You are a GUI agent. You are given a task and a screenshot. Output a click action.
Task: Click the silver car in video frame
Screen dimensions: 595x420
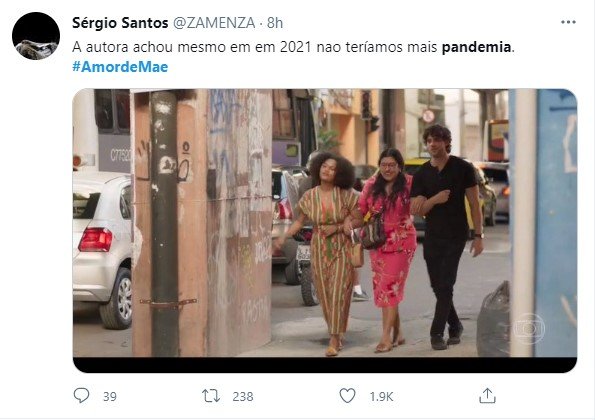pyautogui.click(x=102, y=248)
